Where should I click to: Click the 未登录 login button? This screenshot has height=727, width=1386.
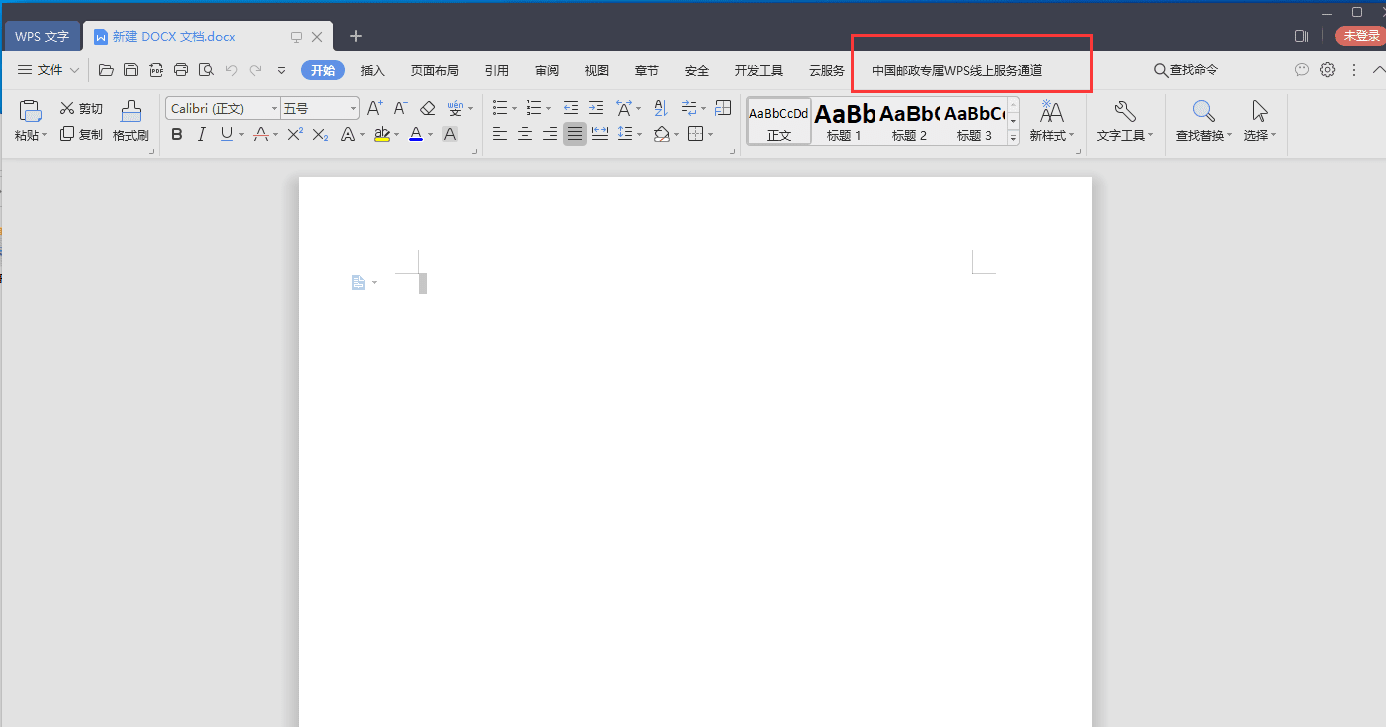point(1361,36)
